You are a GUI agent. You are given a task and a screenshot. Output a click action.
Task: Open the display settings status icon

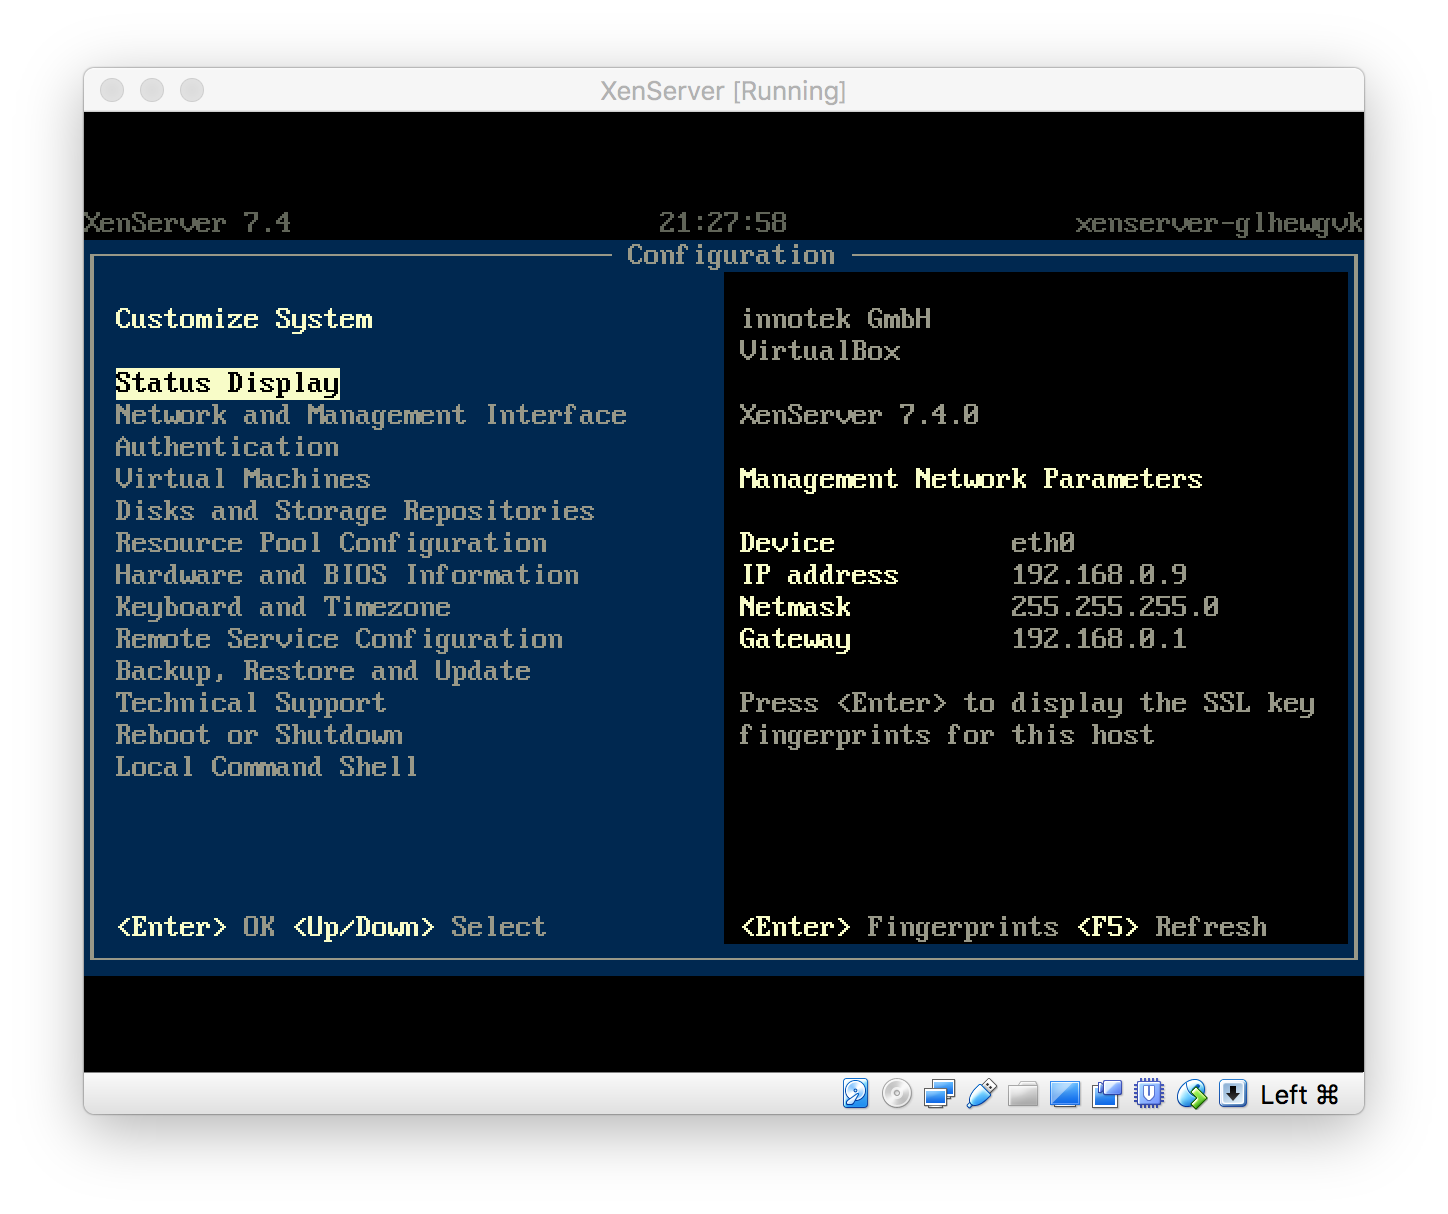point(1065,1094)
